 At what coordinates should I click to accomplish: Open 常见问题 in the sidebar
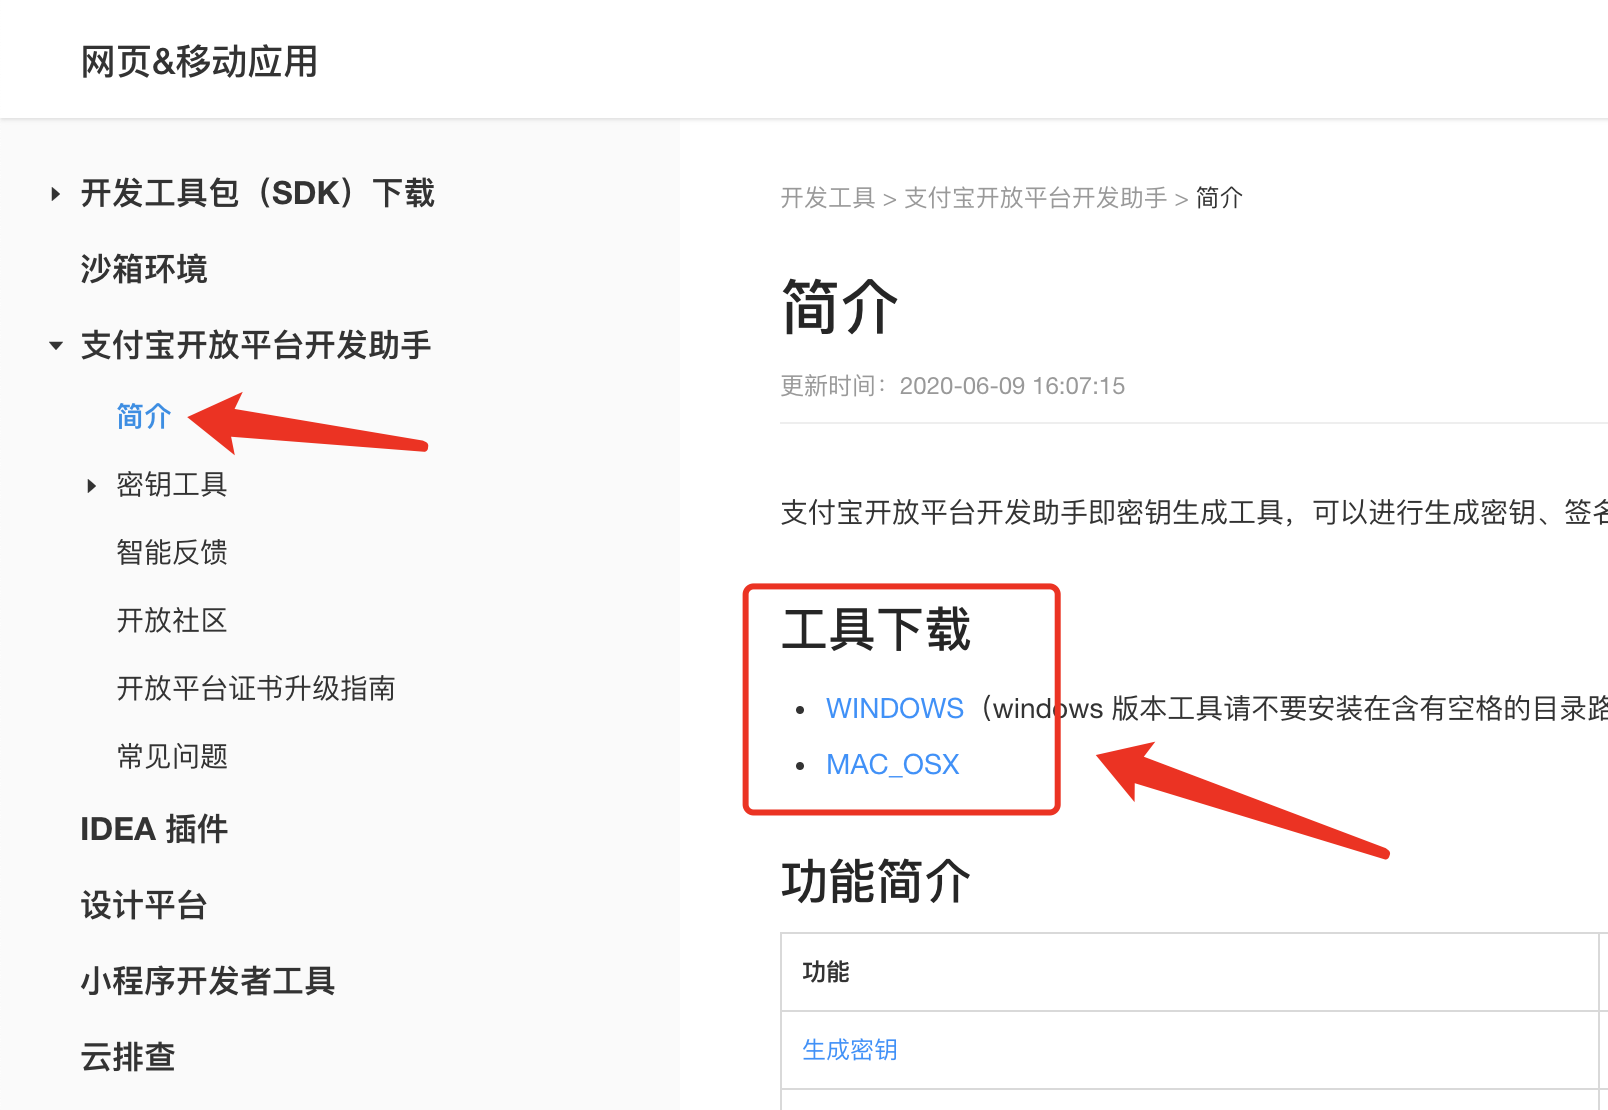coord(172,756)
